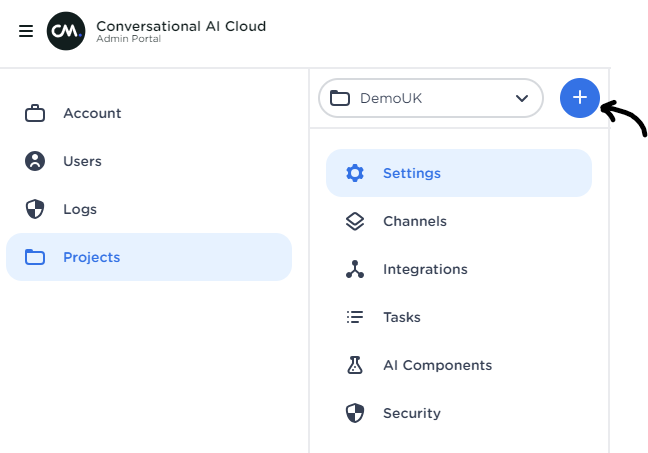
Task: Click the Conversational AI Cloud title
Action: pos(181,26)
